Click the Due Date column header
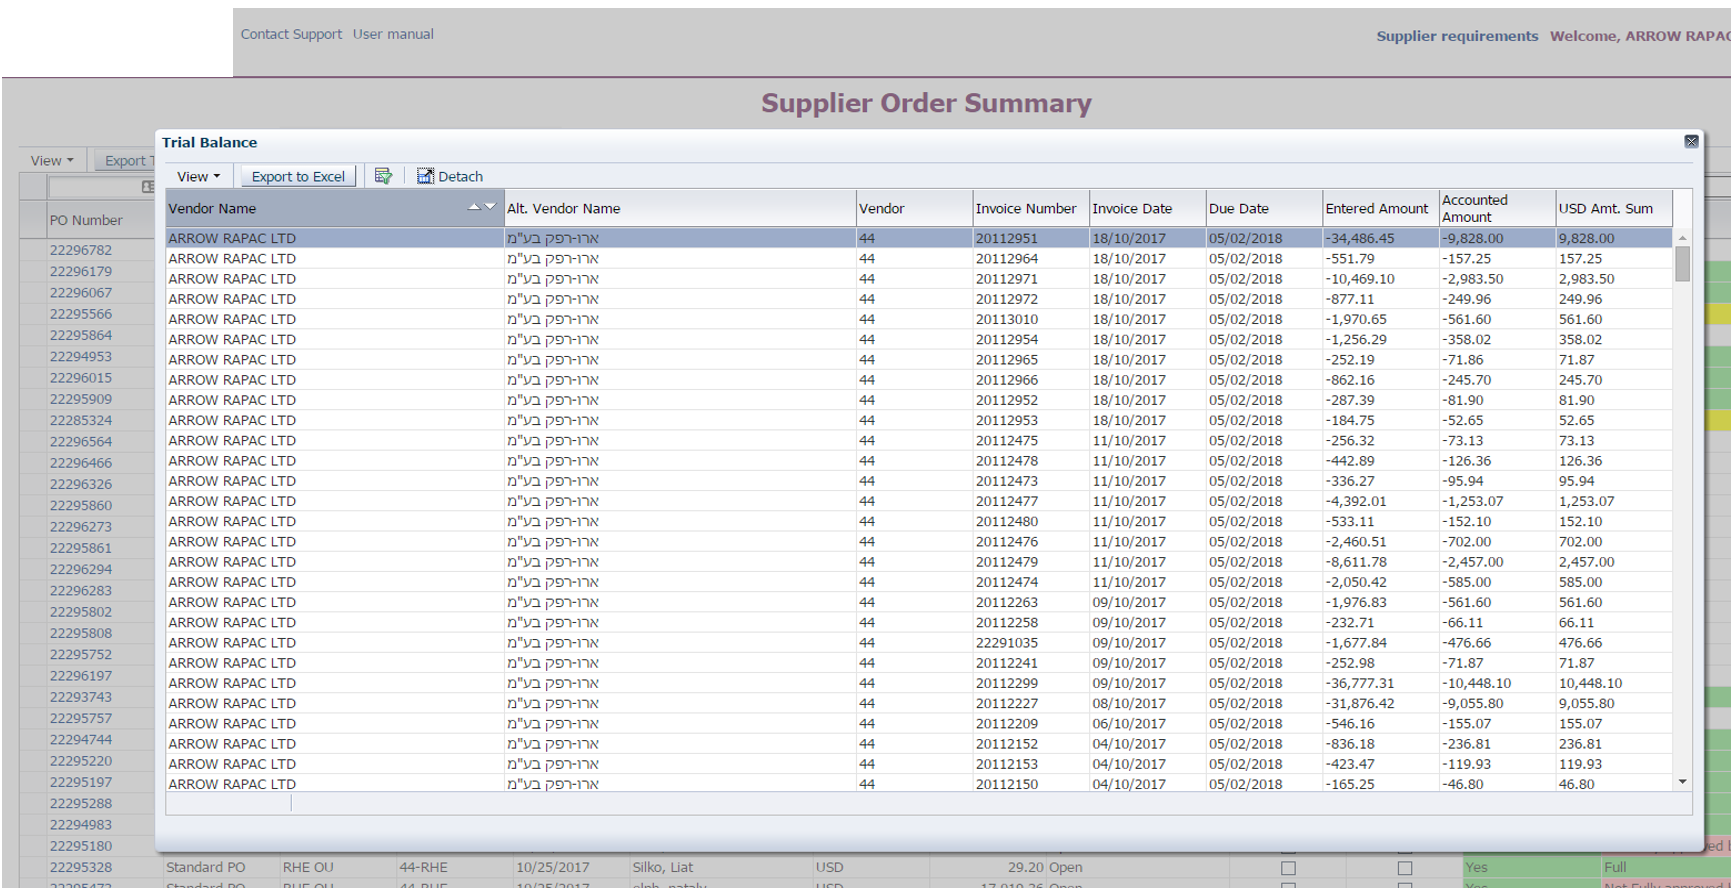Image resolution: width=1731 pixels, height=888 pixels. coord(1238,208)
